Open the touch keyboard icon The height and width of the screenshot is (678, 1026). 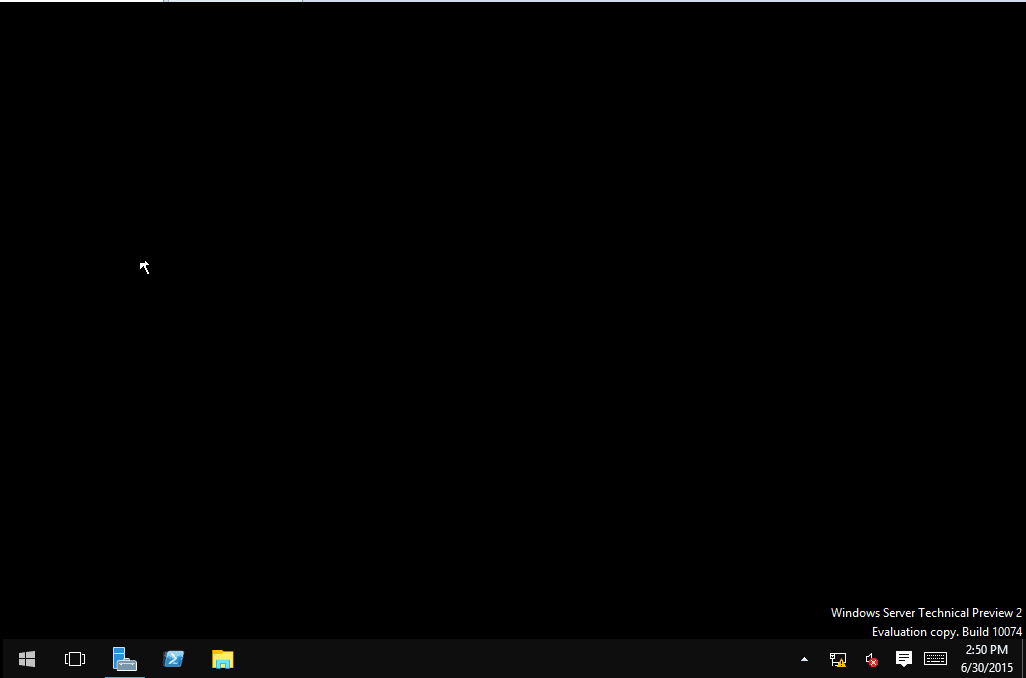click(935, 658)
